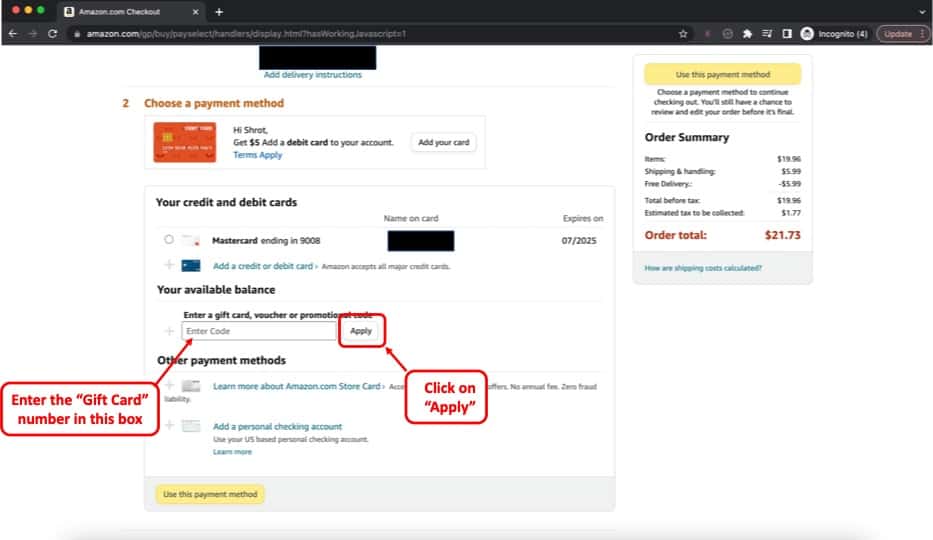Image resolution: width=933 pixels, height=540 pixels.
Task: Click Add delivery instructions link
Action: click(312, 75)
